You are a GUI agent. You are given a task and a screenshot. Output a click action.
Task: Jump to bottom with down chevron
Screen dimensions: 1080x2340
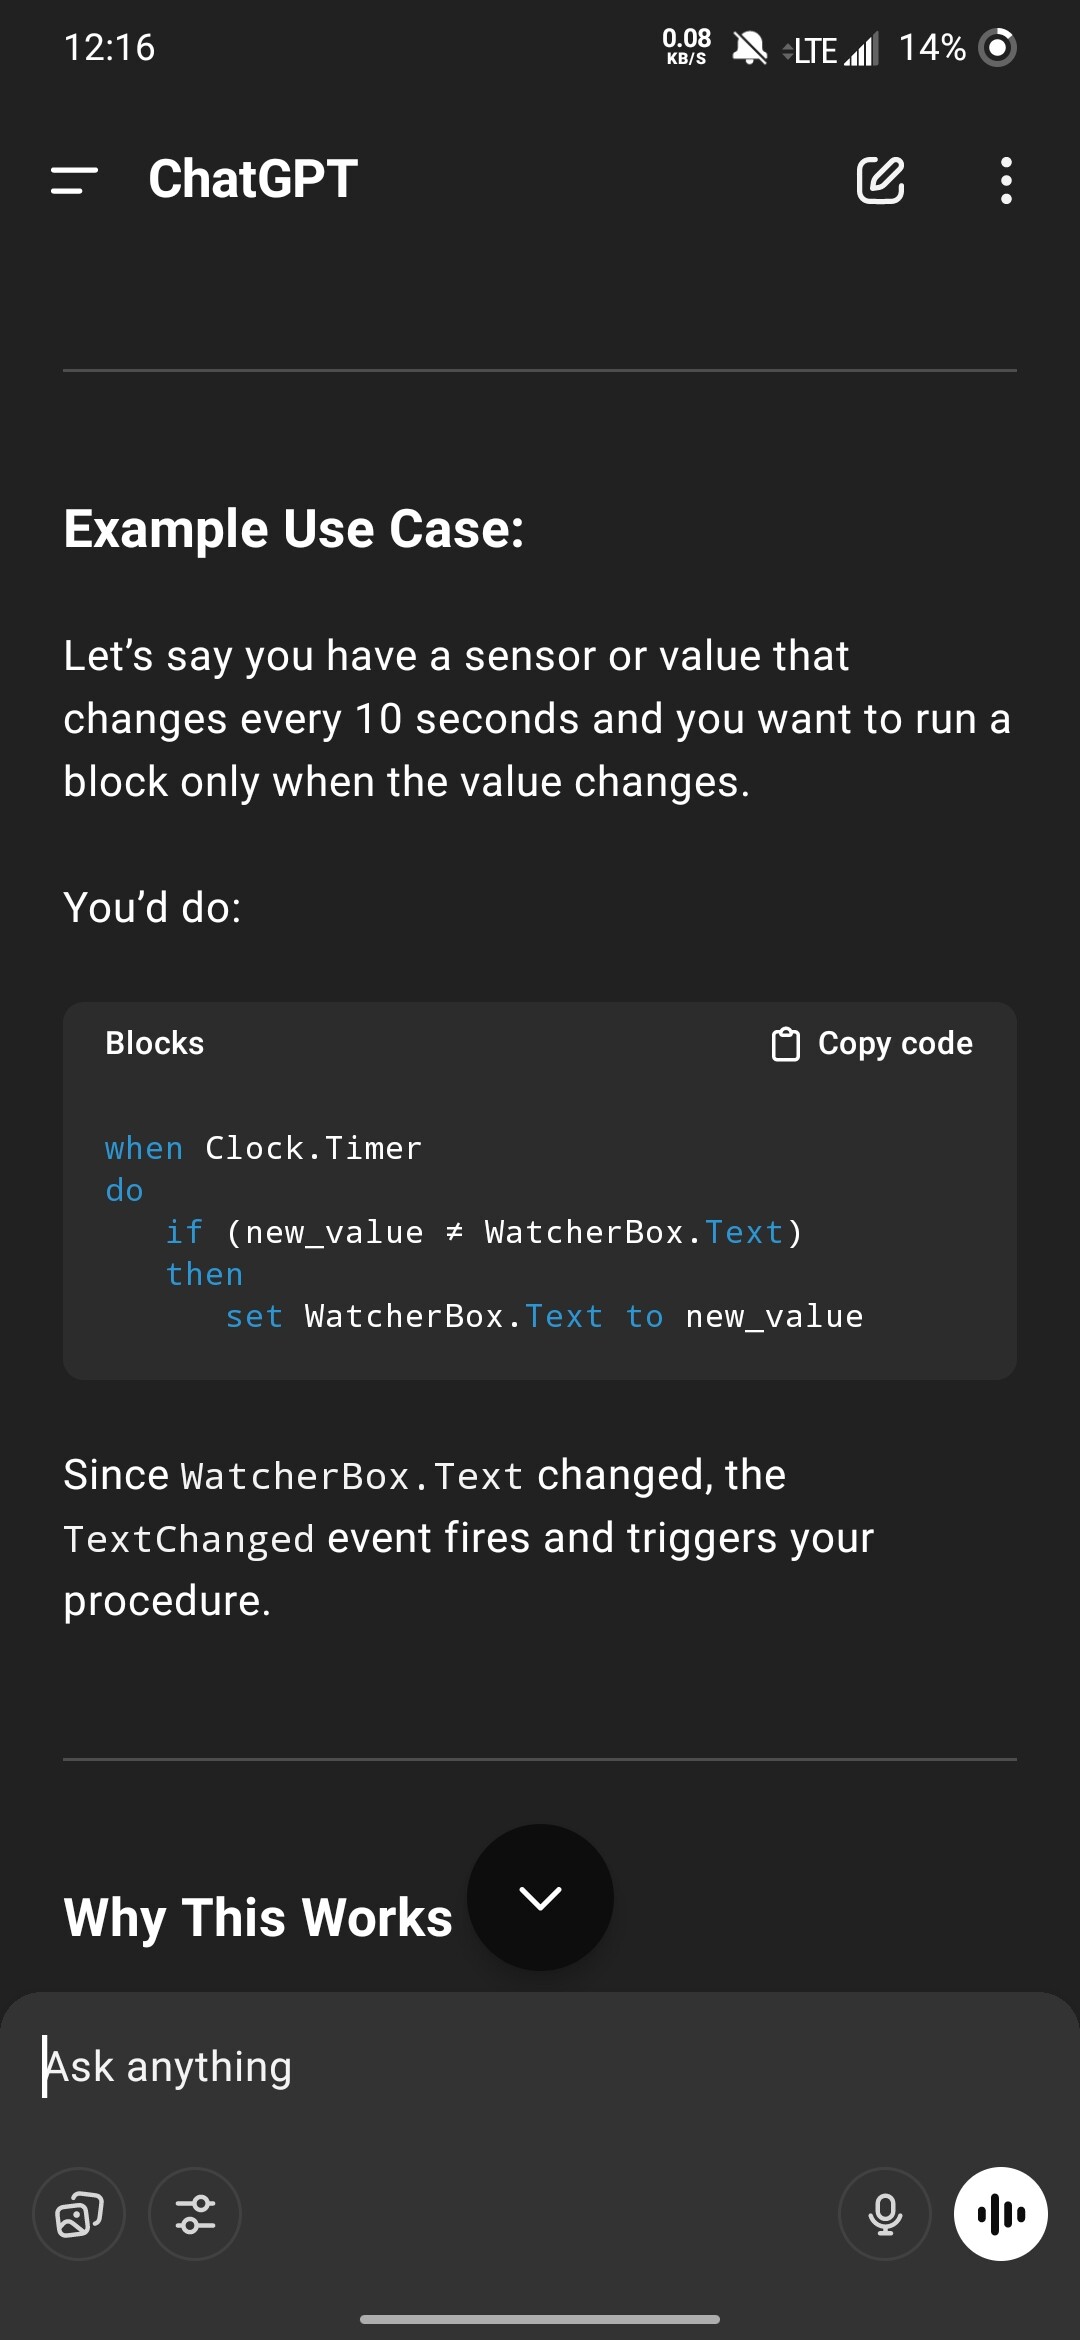540,1897
